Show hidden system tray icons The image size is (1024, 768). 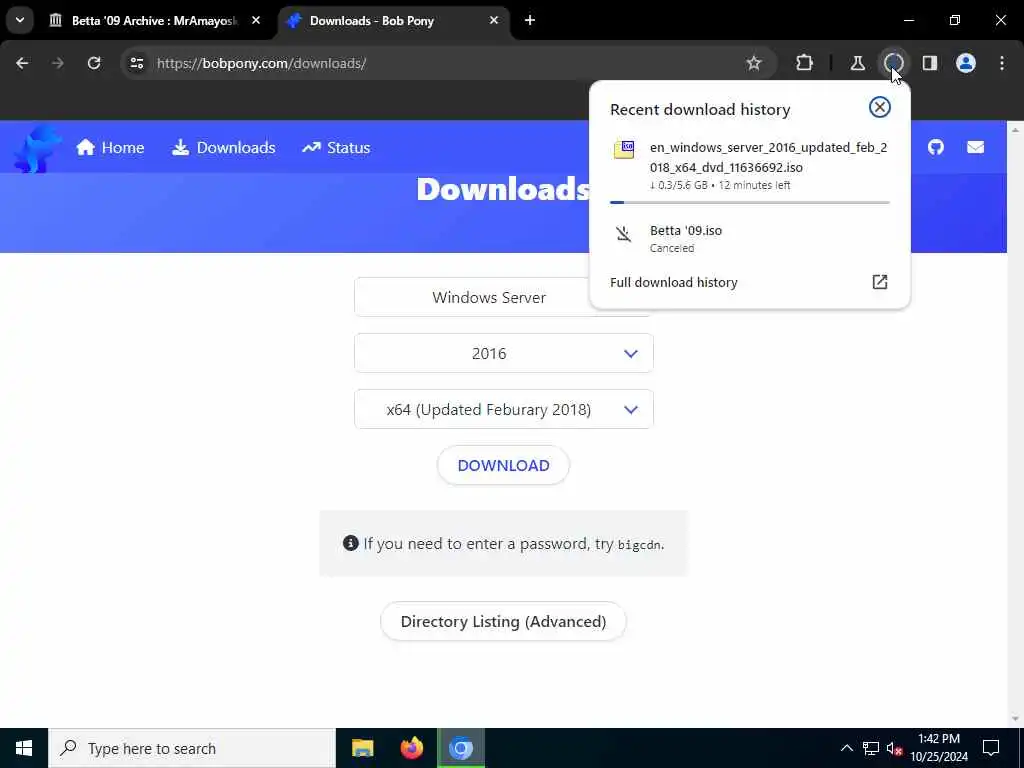pos(846,748)
